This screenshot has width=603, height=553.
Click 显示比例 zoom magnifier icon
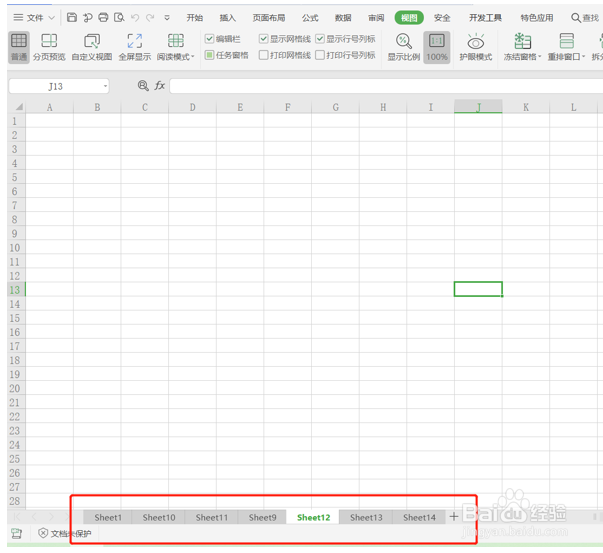(403, 47)
